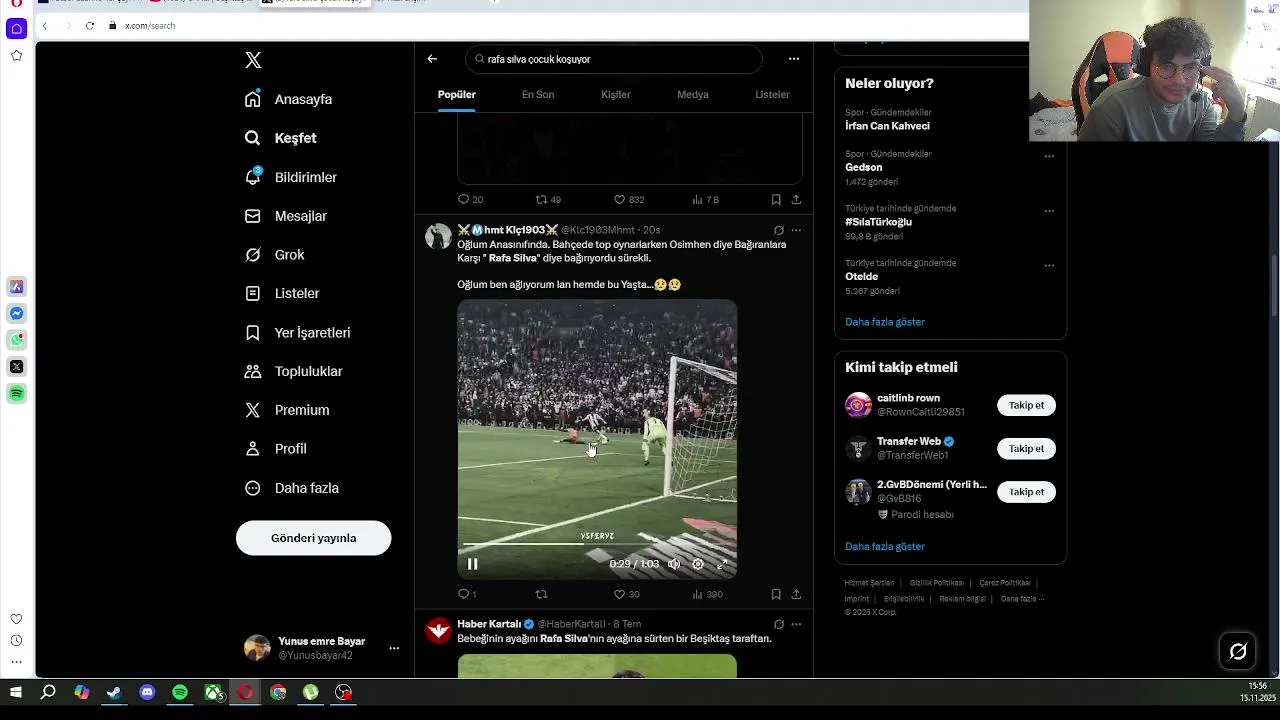Open Haber Kartalı profile avatar
Viewport: 1280px width, 720px height.
438,630
